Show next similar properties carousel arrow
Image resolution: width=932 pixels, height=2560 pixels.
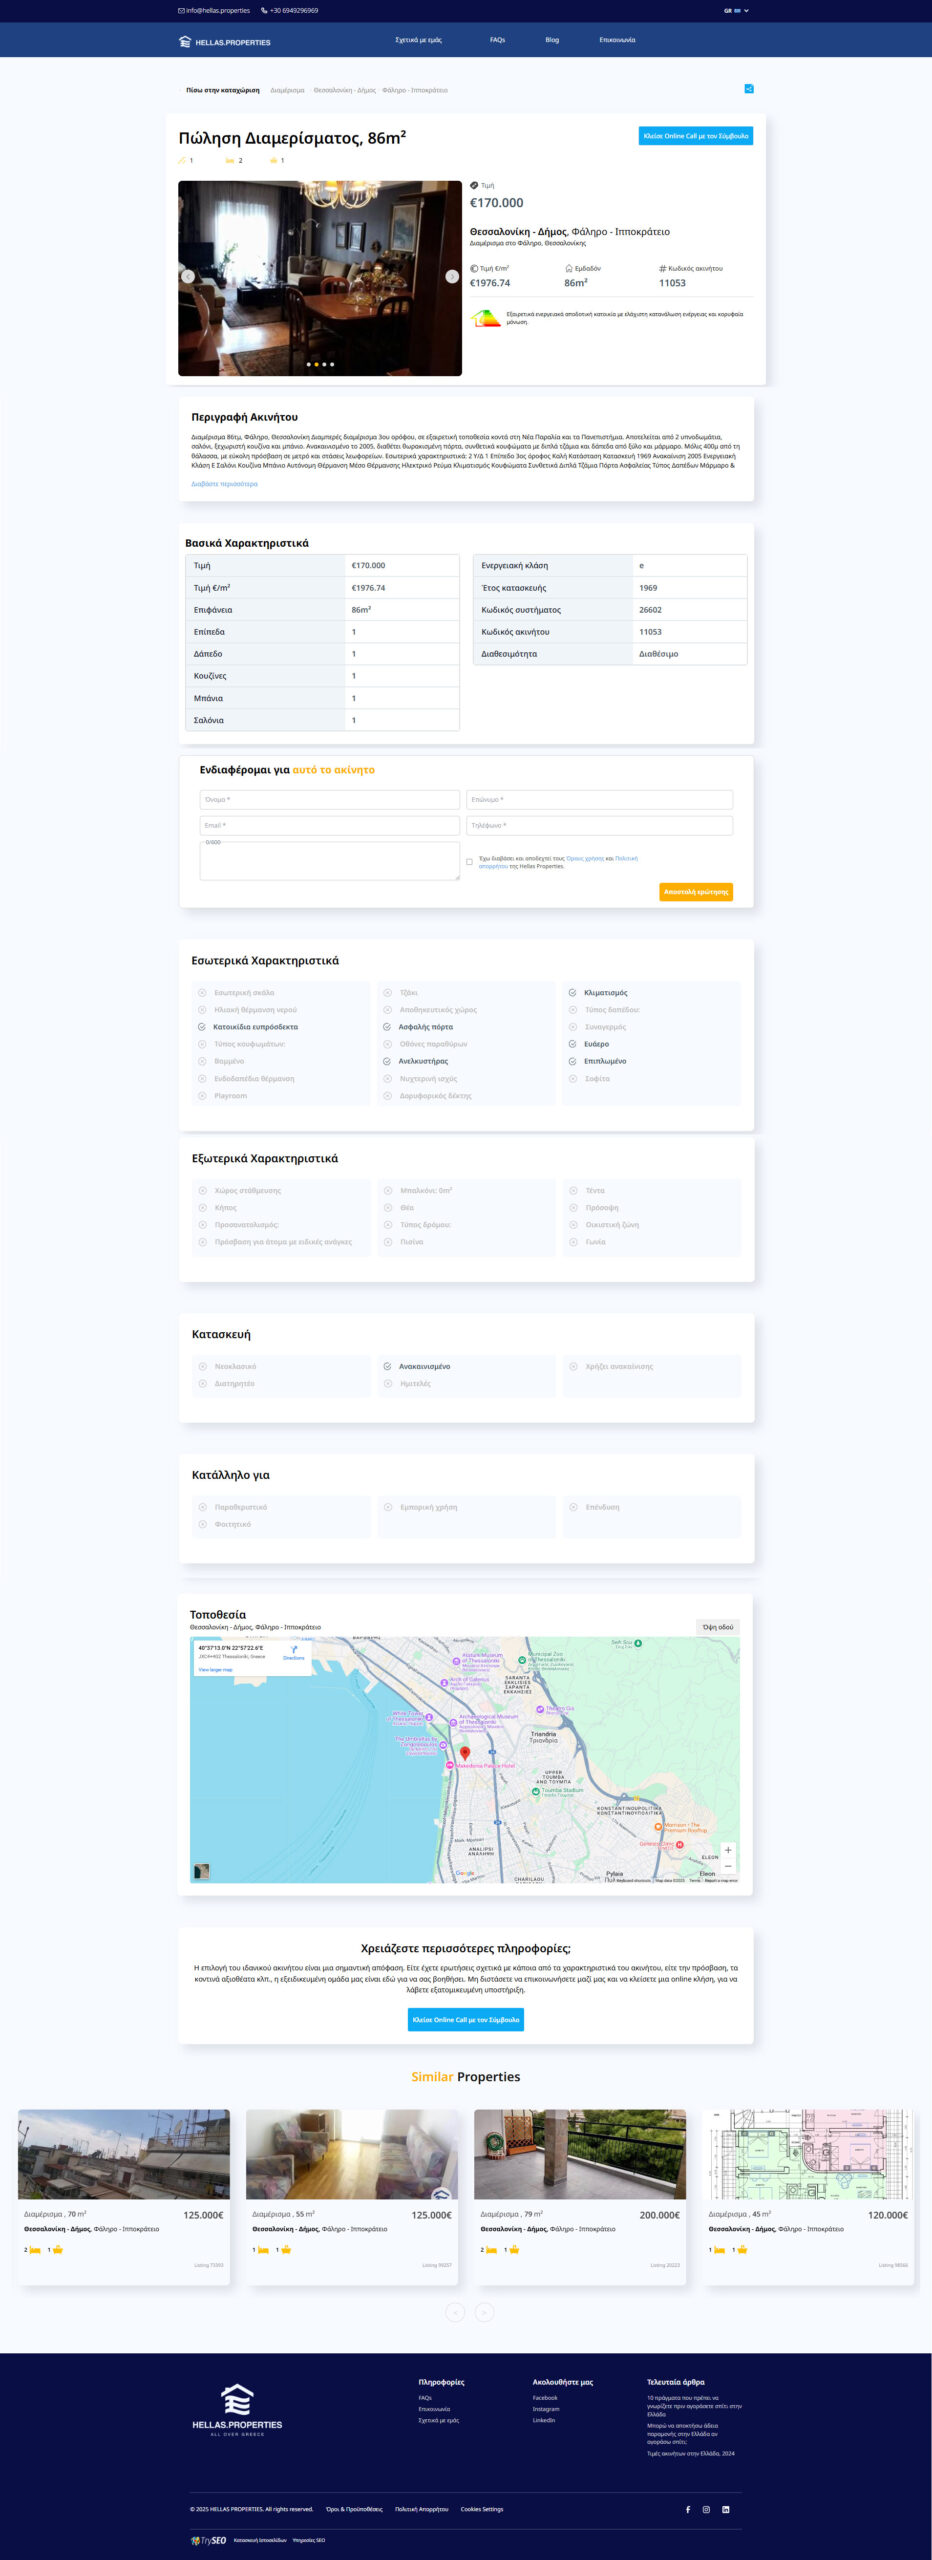[x=484, y=2312]
